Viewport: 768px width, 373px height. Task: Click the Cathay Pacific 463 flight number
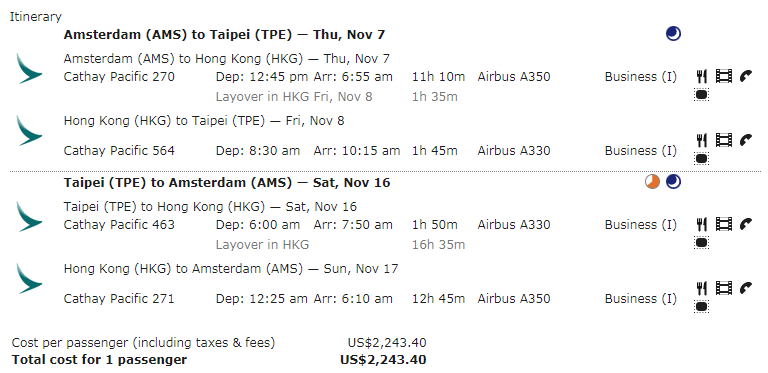(119, 225)
